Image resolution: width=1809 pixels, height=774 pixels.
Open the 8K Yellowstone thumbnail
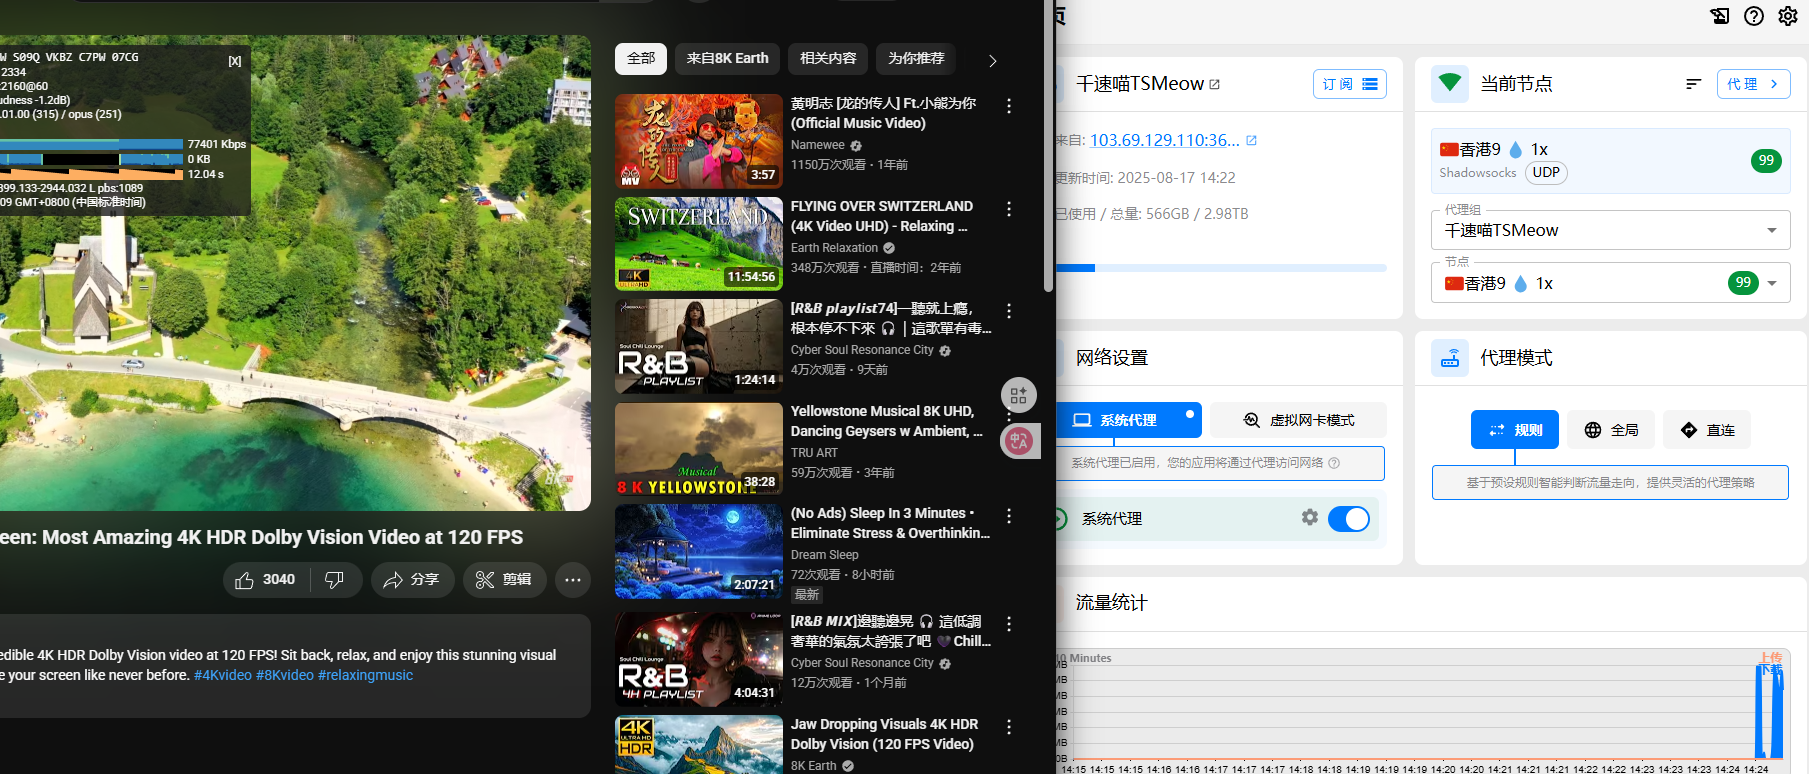699,449
